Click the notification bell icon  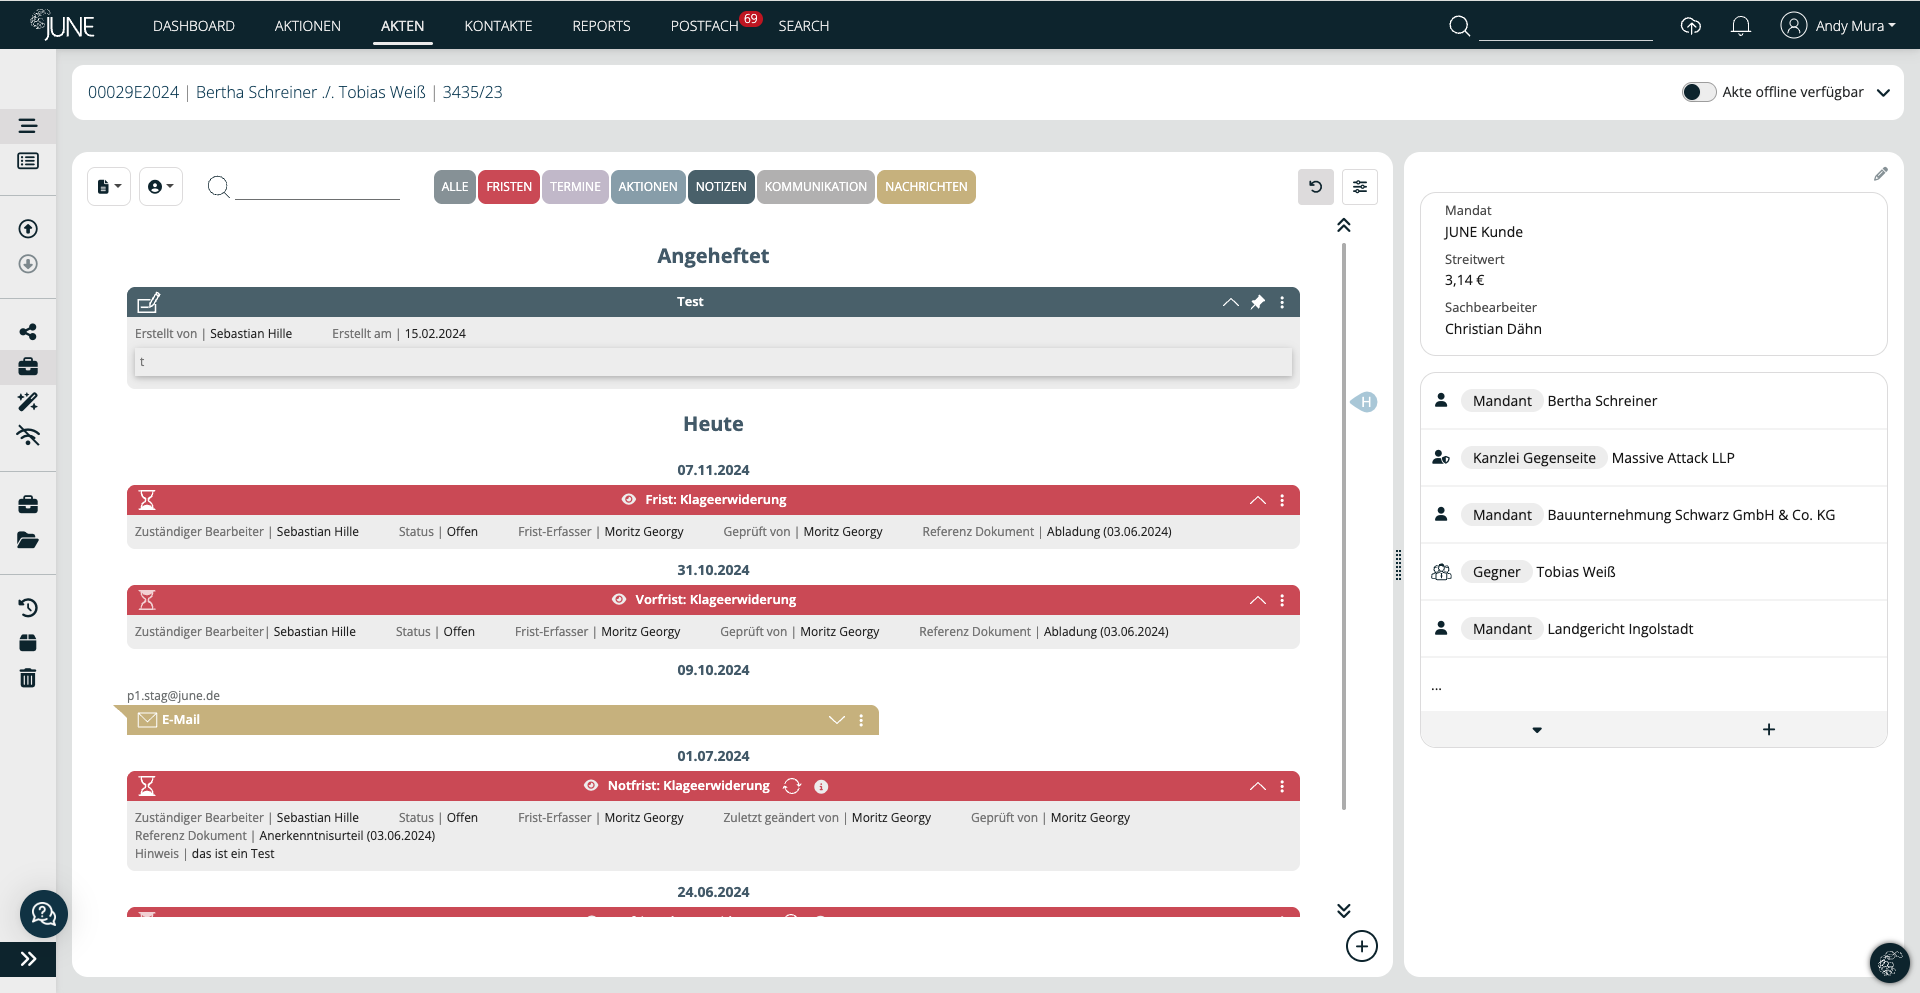(x=1740, y=26)
